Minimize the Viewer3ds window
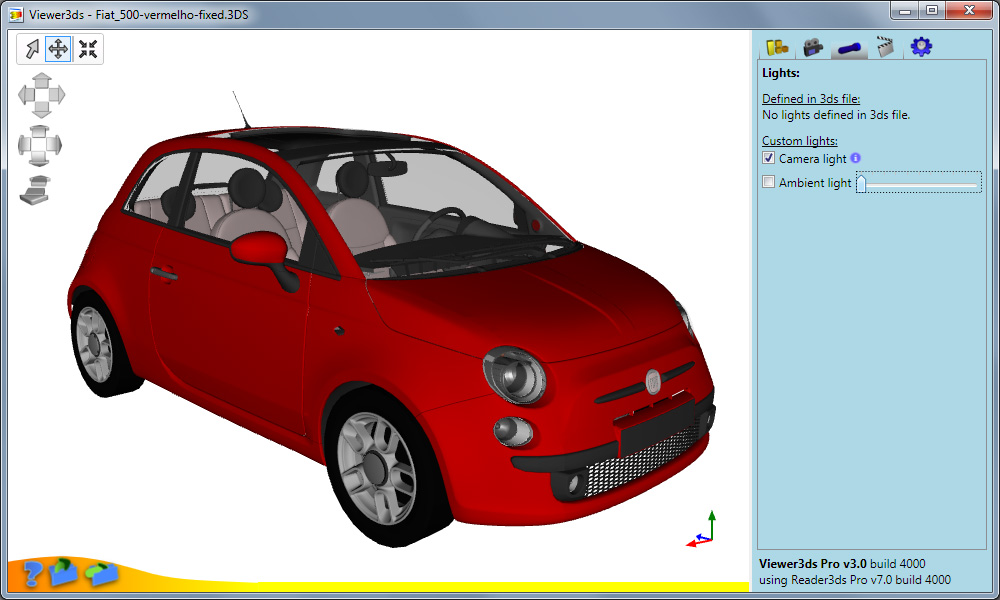1000x600 pixels. 905,11
